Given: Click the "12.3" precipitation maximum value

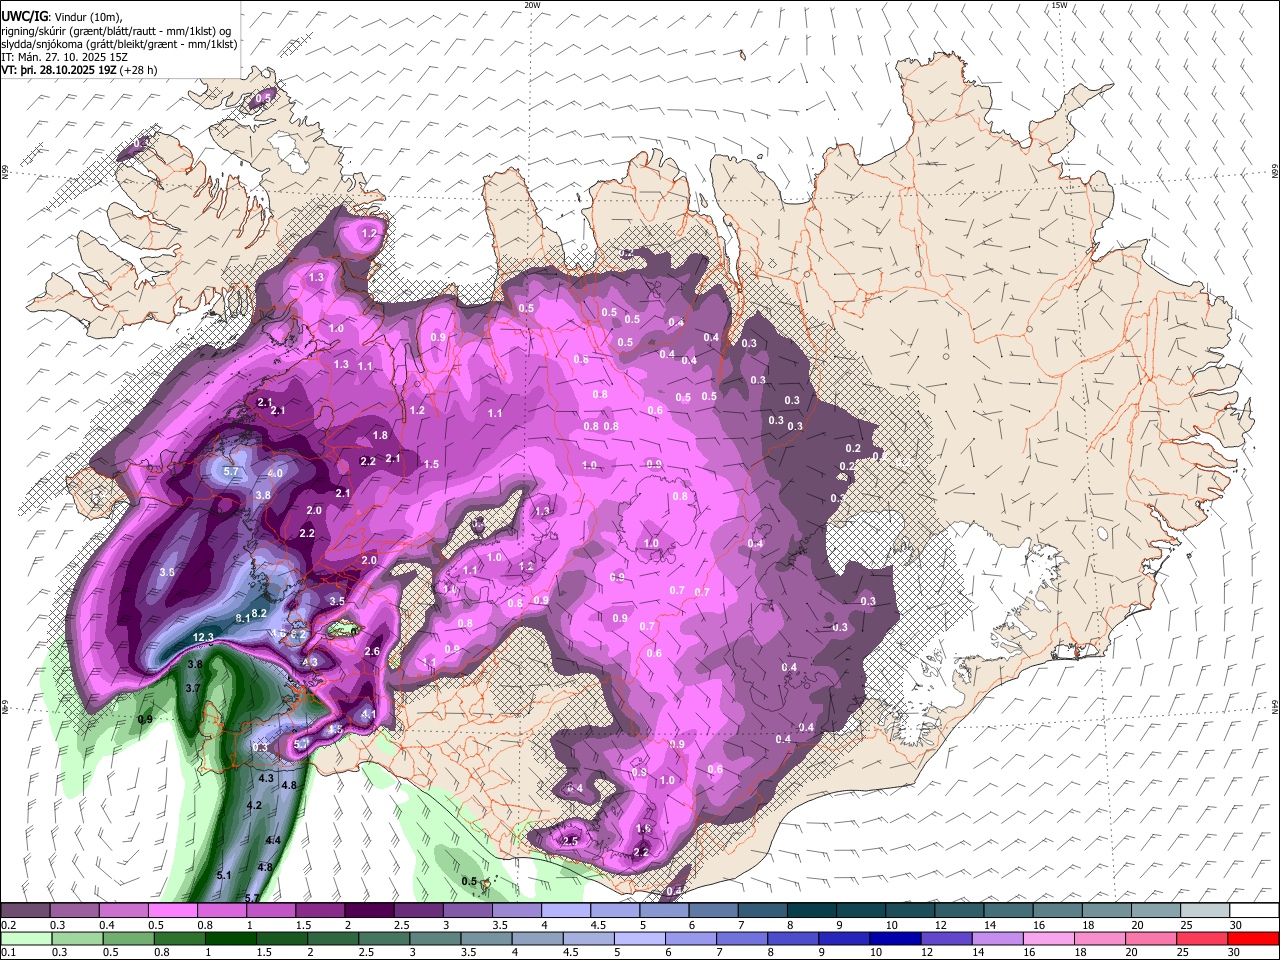Looking at the screenshot, I should tap(204, 637).
